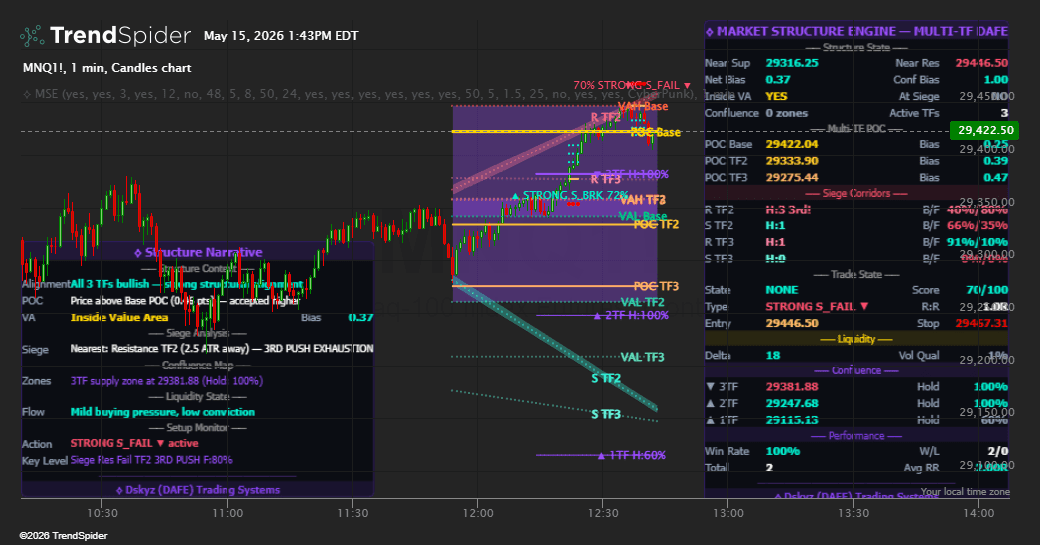Click the 3TF supply zone at 29381.88 text

166,381
